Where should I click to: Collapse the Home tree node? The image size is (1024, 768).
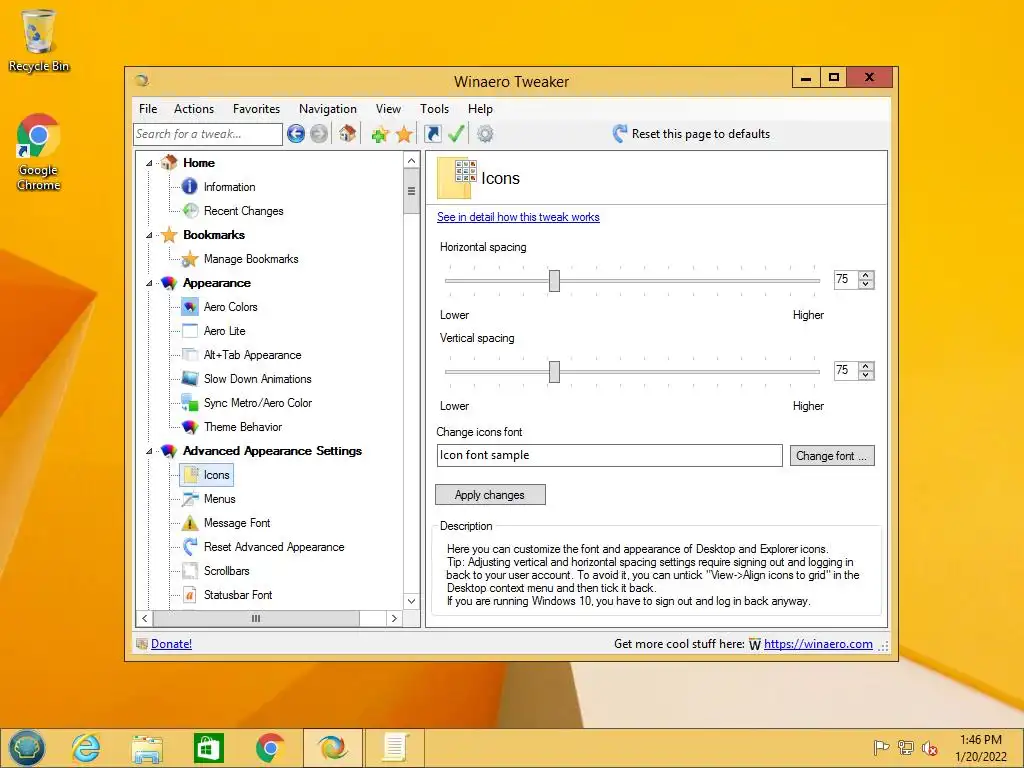(149, 163)
